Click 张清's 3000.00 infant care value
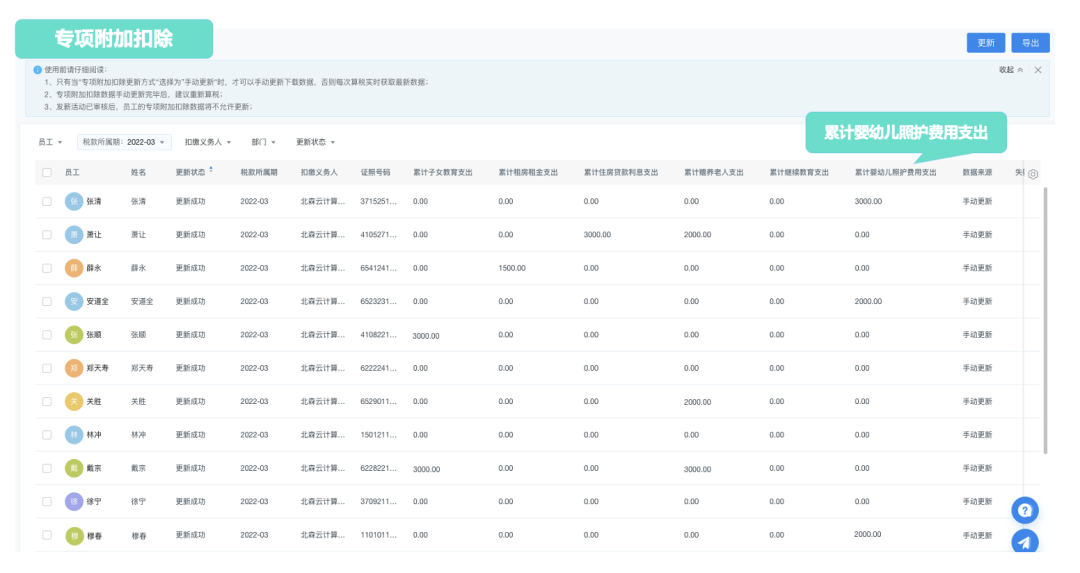1080x573 pixels. pos(868,201)
